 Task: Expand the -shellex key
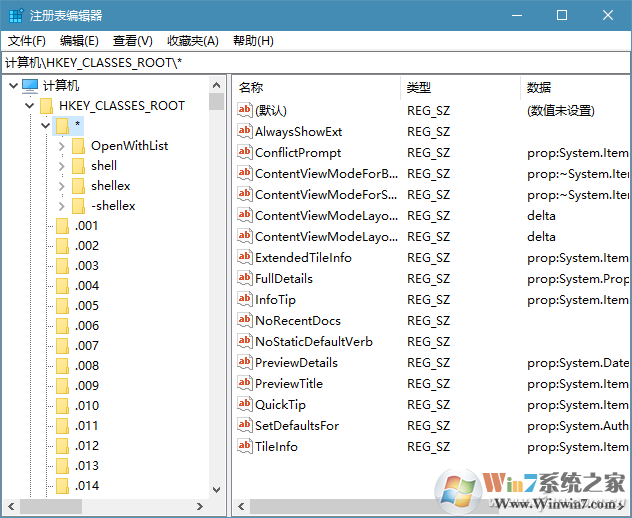click(62, 206)
